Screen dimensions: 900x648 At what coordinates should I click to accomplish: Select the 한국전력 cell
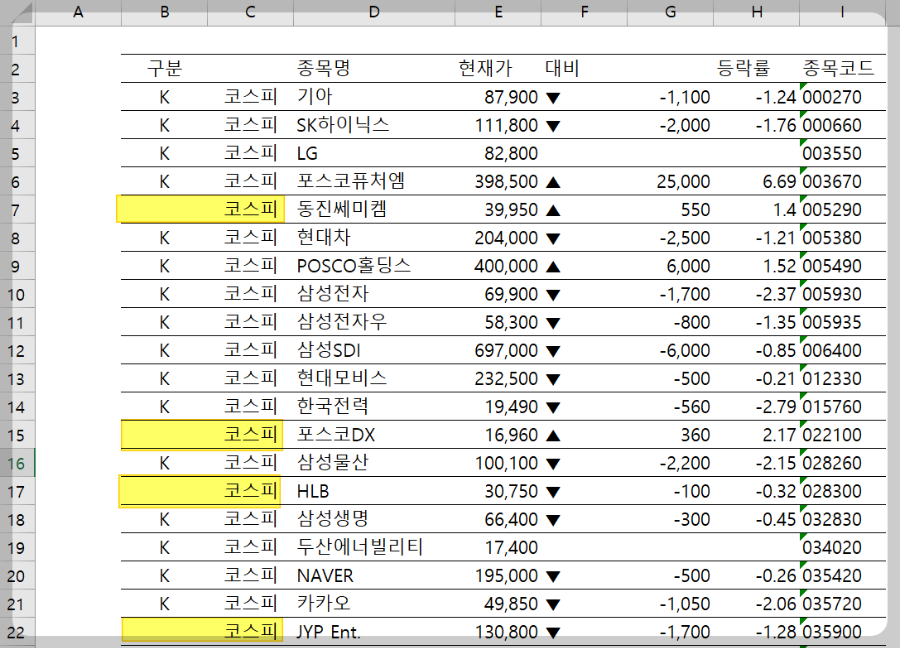pyautogui.click(x=374, y=406)
